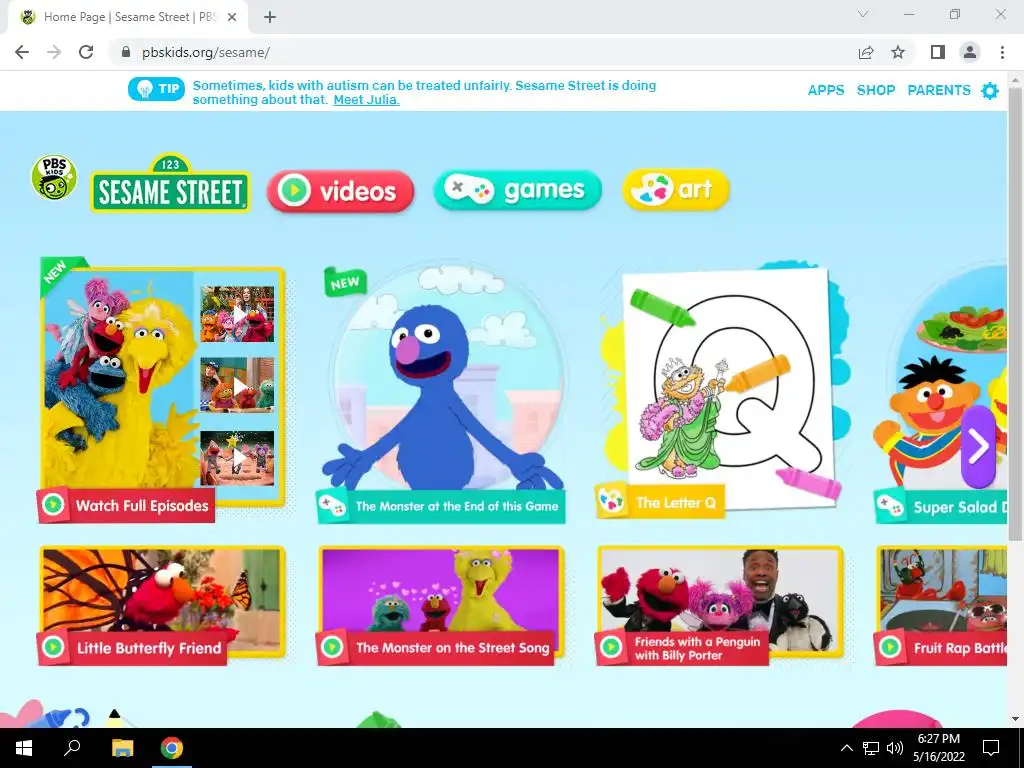Click the PBS Kids logo

(x=54, y=178)
